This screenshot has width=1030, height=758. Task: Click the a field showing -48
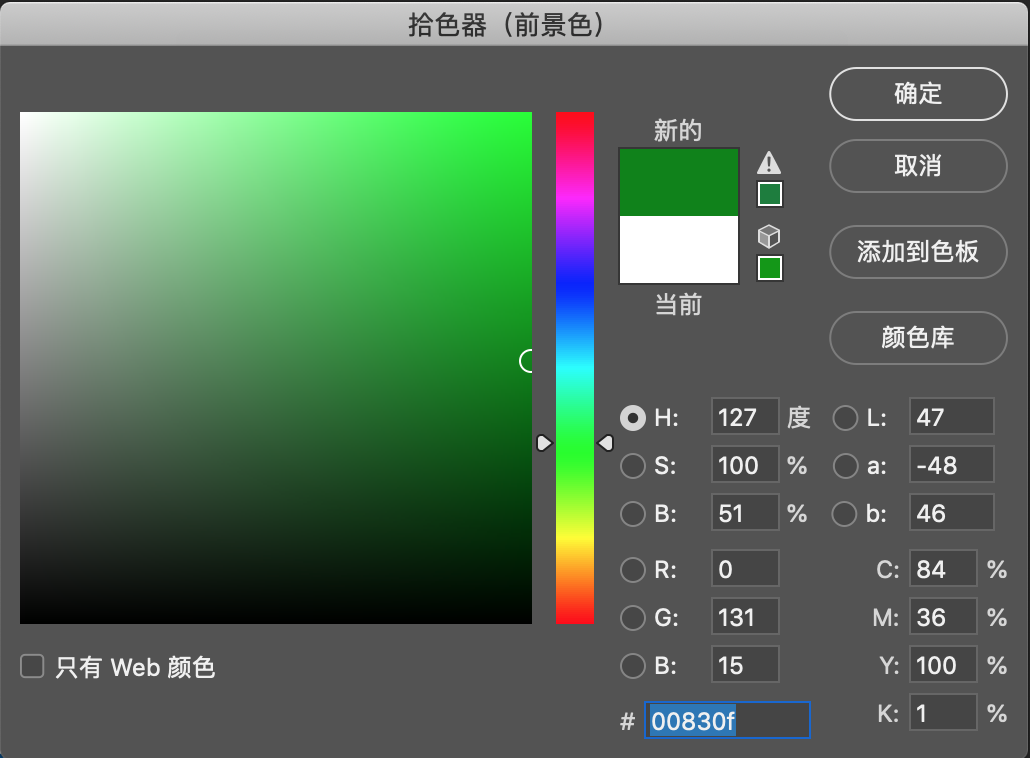click(x=951, y=464)
